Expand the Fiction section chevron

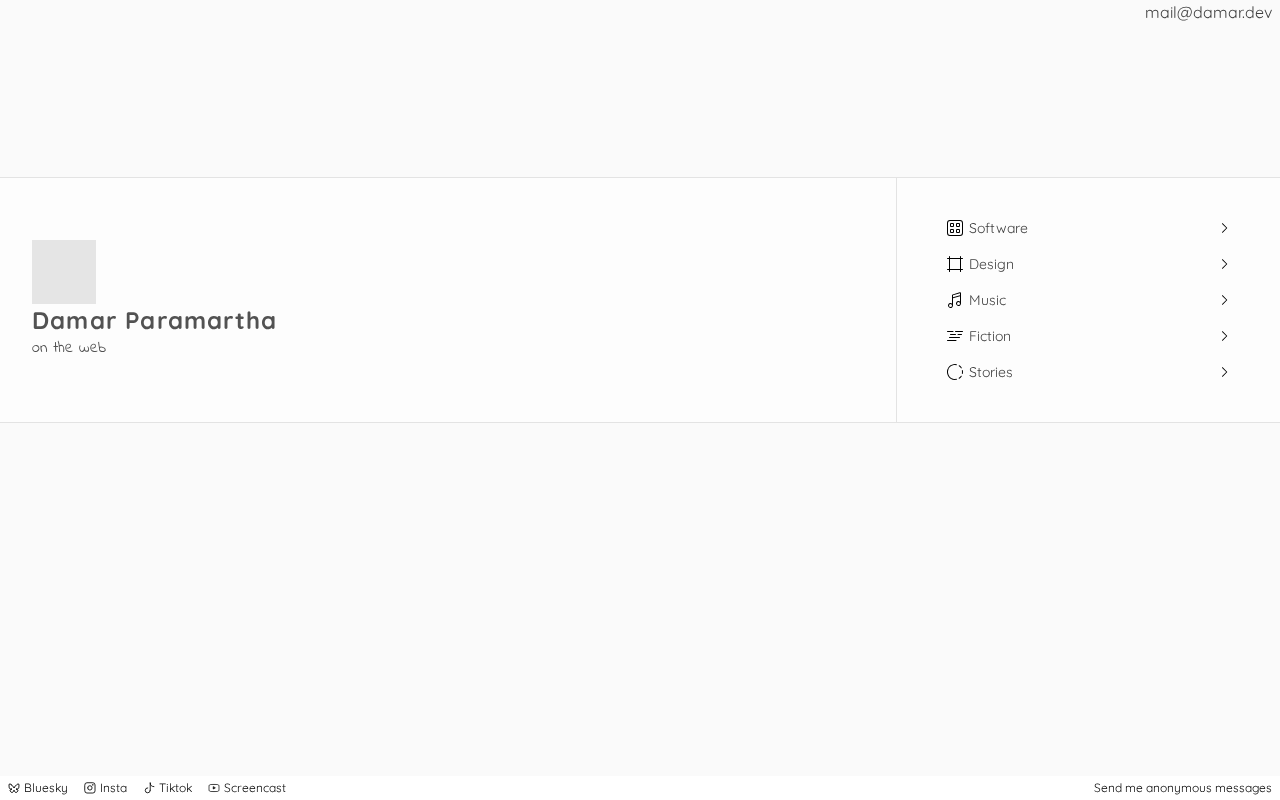1224,336
